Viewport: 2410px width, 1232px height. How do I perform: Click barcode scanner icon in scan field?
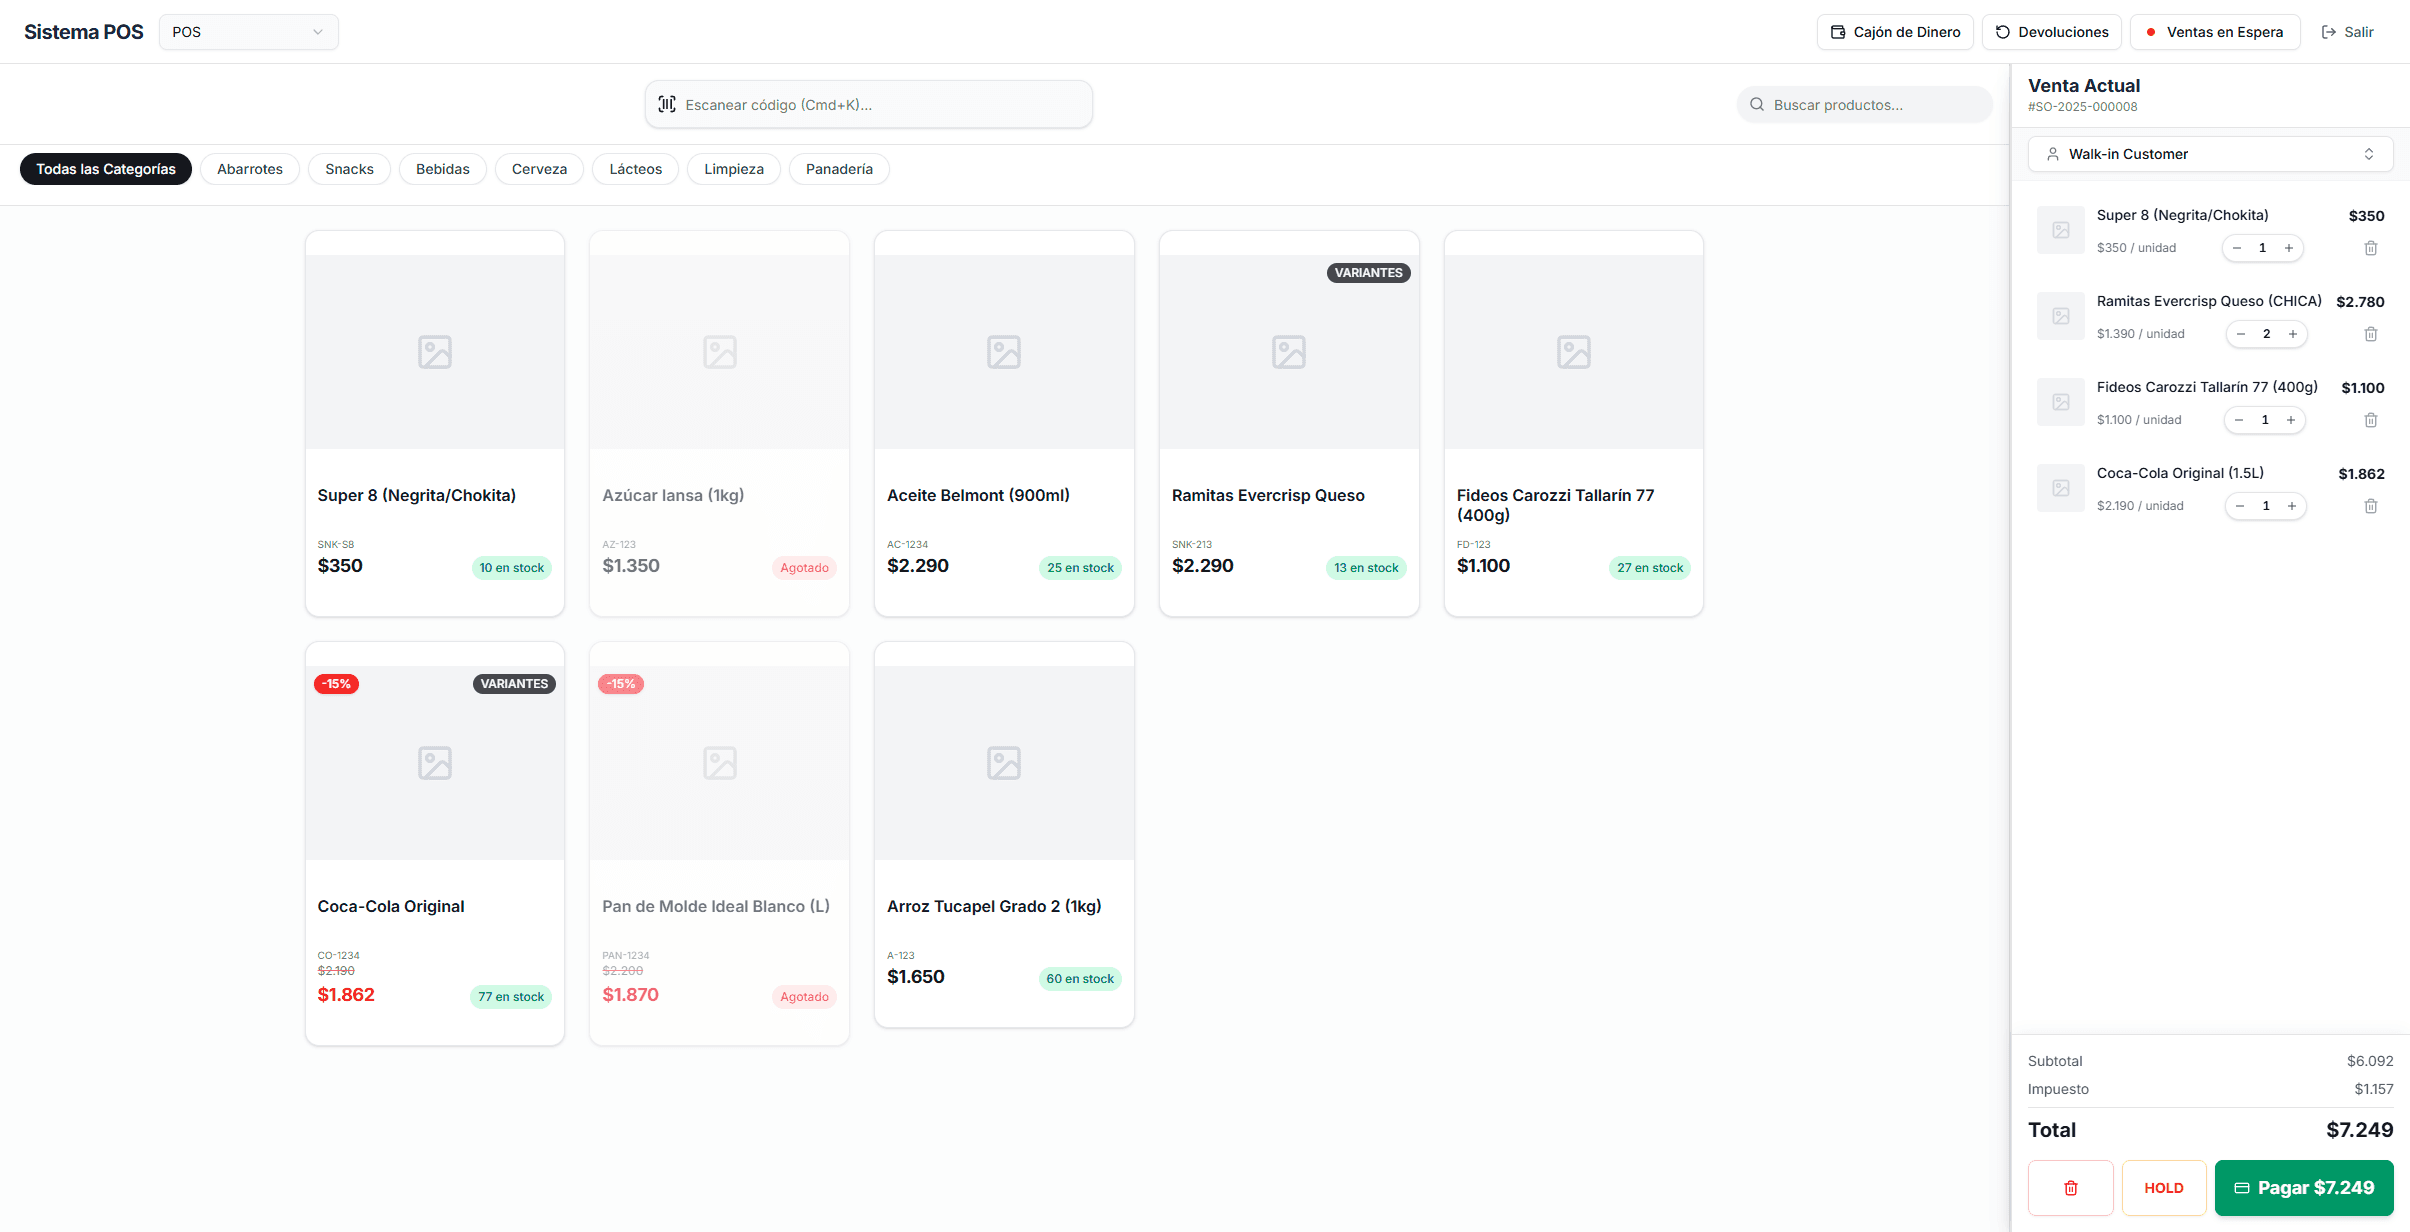coord(667,104)
